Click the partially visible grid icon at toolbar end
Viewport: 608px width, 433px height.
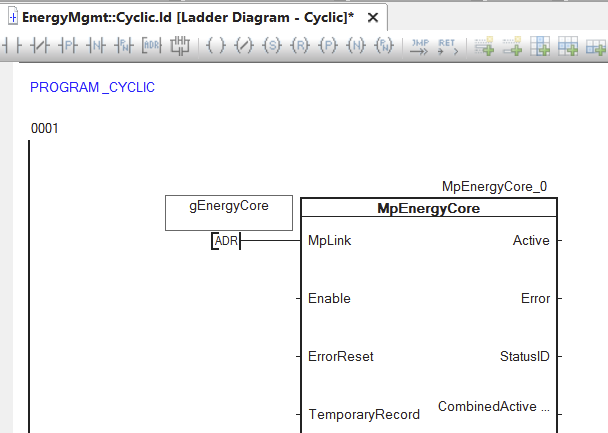click(596, 47)
